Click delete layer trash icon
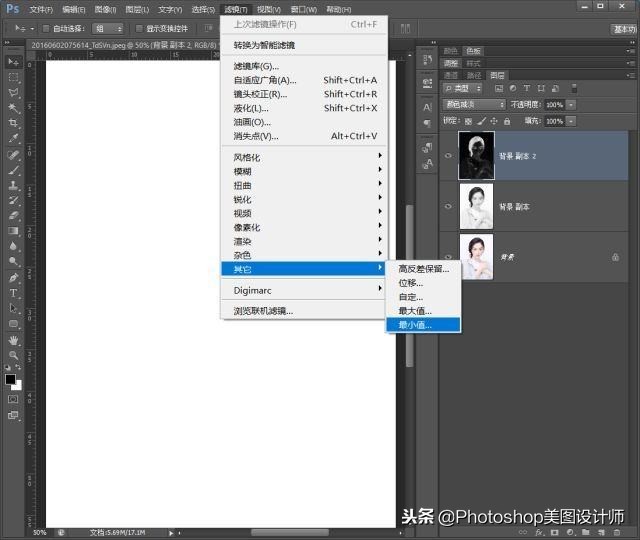 point(617,532)
